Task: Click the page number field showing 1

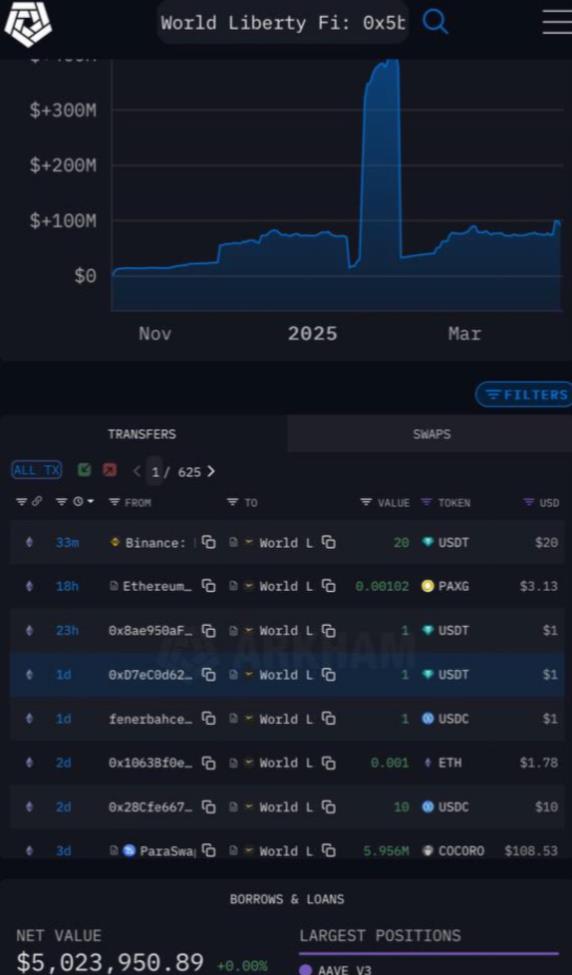Action: [155, 471]
